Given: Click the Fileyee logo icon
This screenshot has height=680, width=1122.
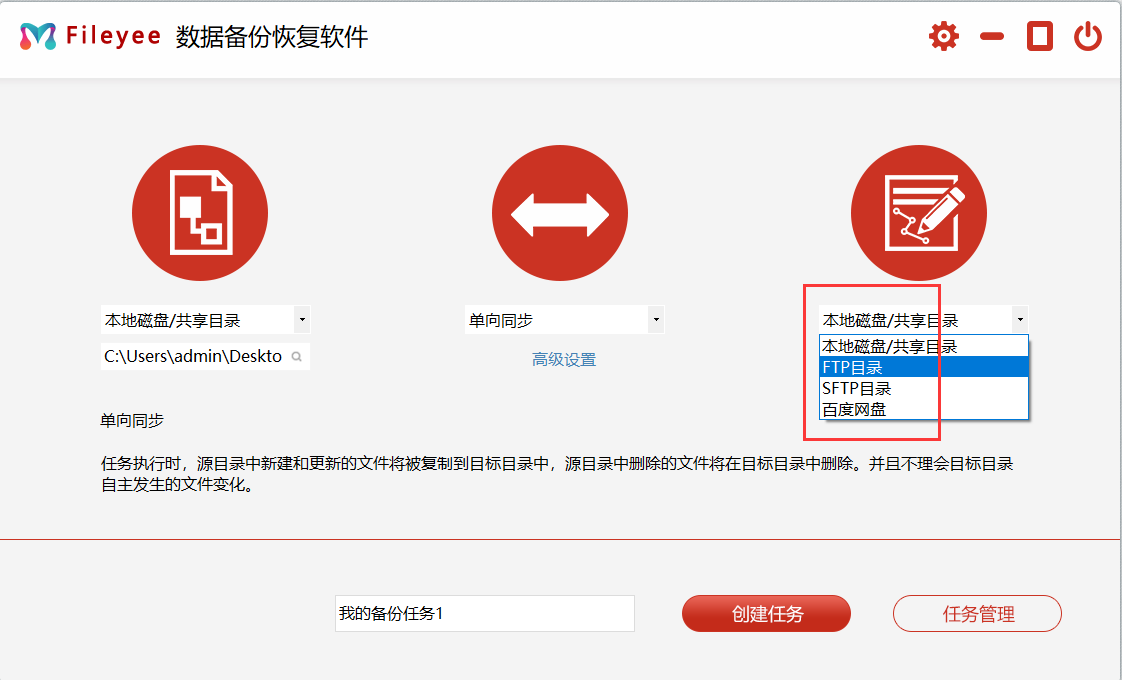Looking at the screenshot, I should pyautogui.click(x=38, y=37).
